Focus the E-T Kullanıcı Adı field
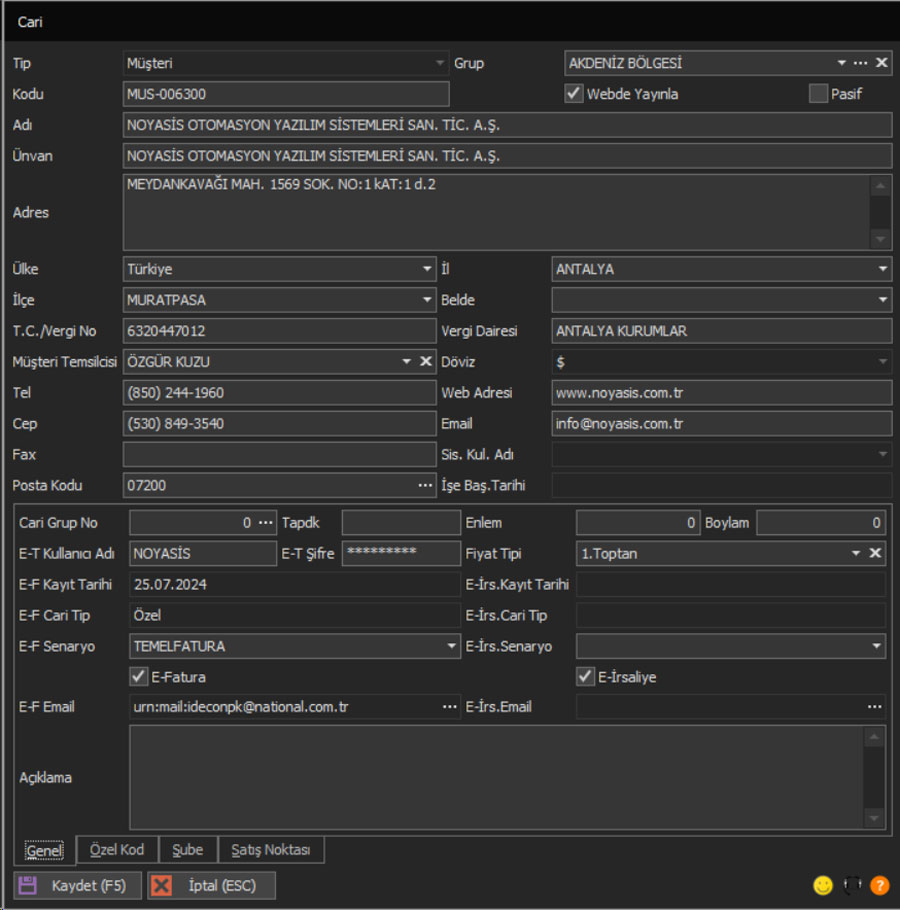900x910 pixels. pyautogui.click(x=203, y=554)
